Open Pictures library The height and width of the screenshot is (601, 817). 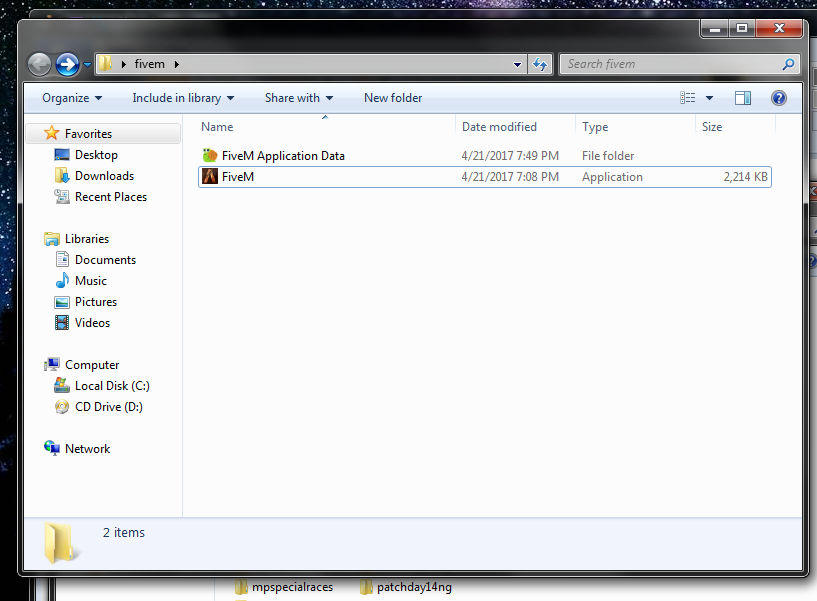point(96,302)
